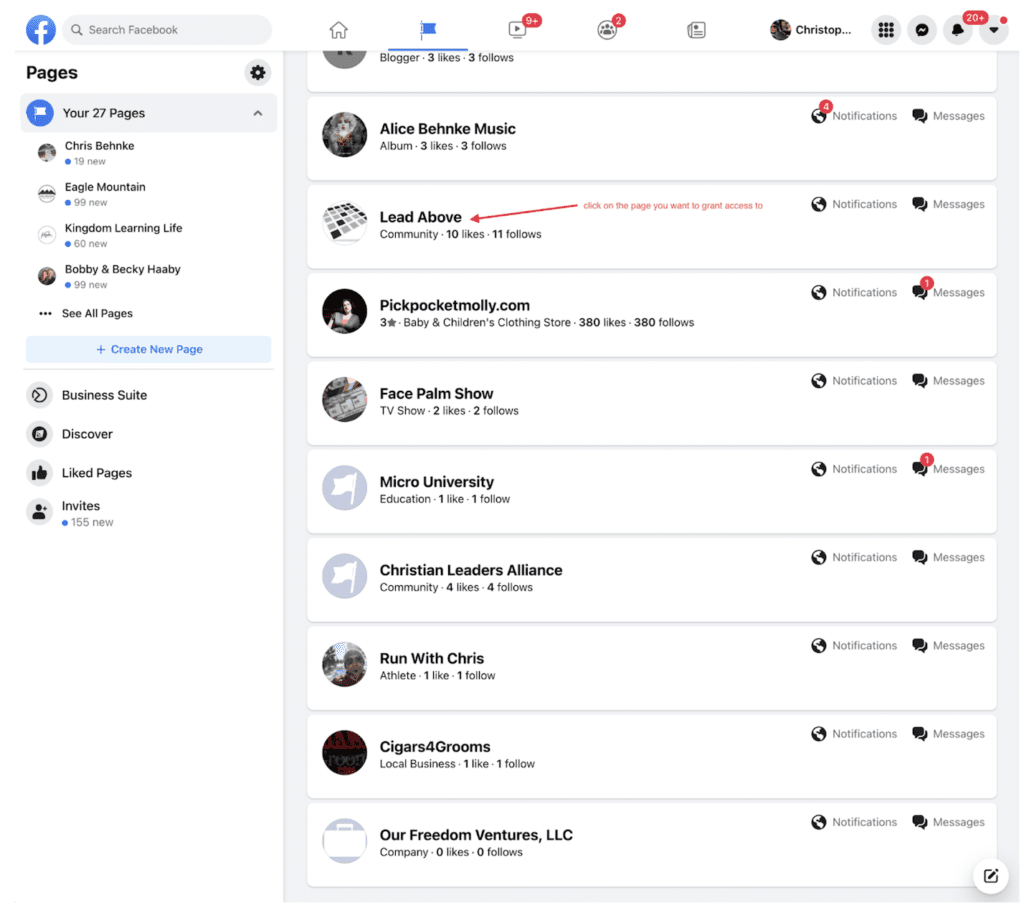Open Alice Behnke Music Messages
Image resolution: width=1024 pixels, height=905 pixels.
(x=948, y=116)
